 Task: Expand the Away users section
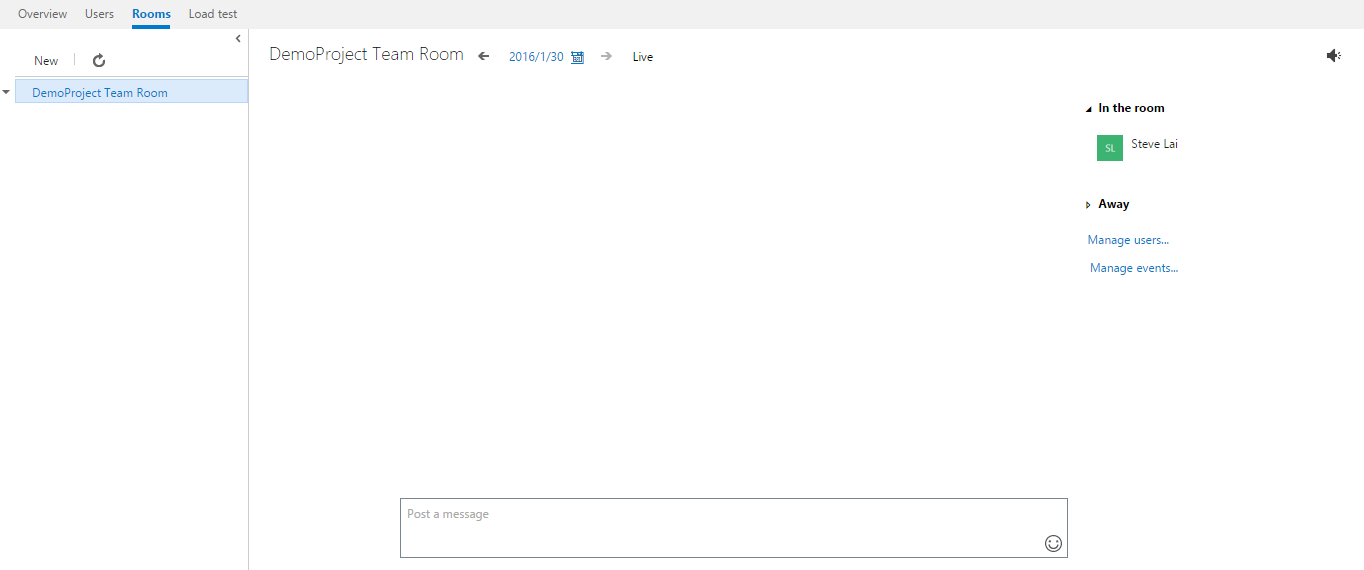1089,205
